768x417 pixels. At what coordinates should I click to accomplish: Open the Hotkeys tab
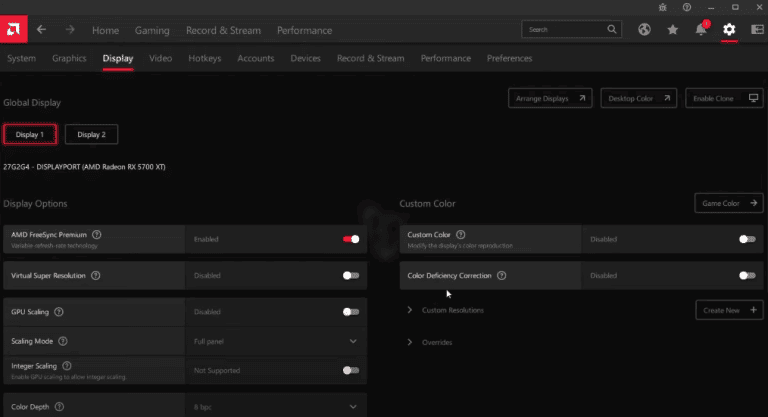pos(204,59)
